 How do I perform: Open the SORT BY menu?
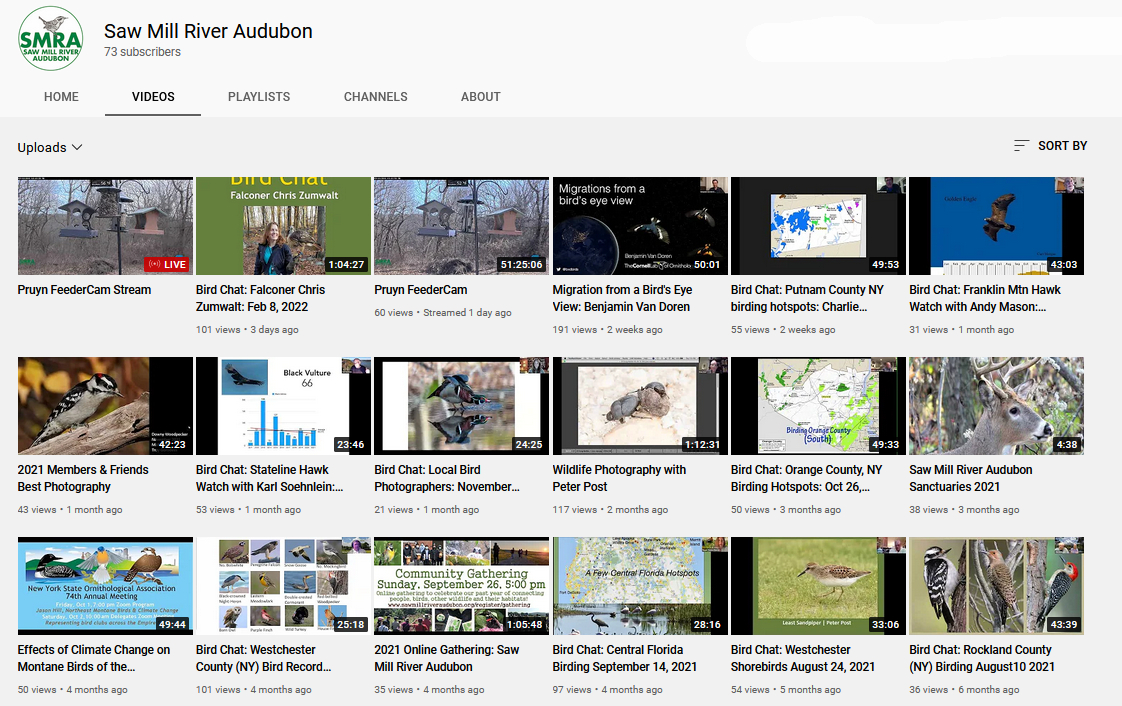(1050, 146)
